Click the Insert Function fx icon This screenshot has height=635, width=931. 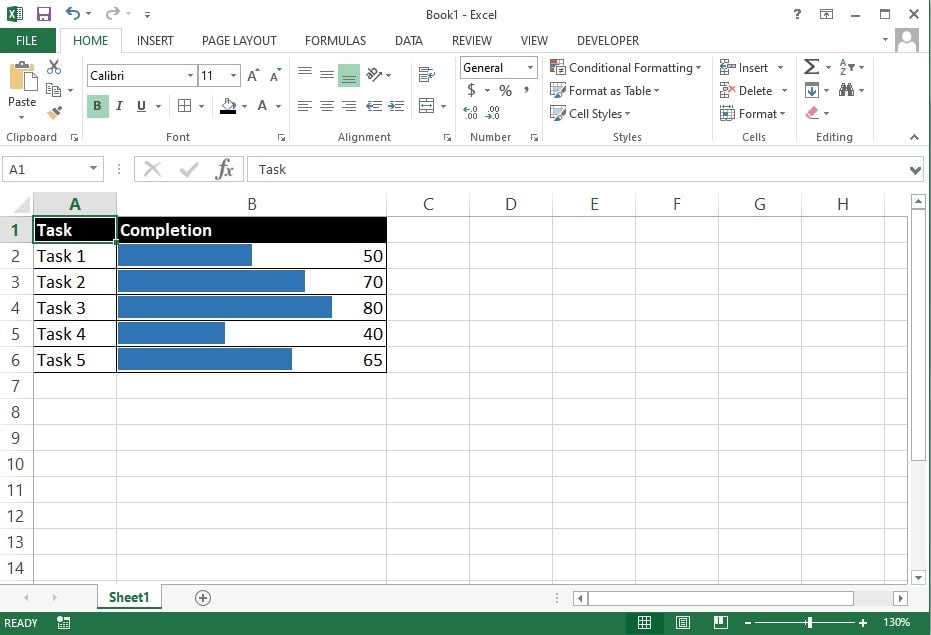pyautogui.click(x=224, y=169)
